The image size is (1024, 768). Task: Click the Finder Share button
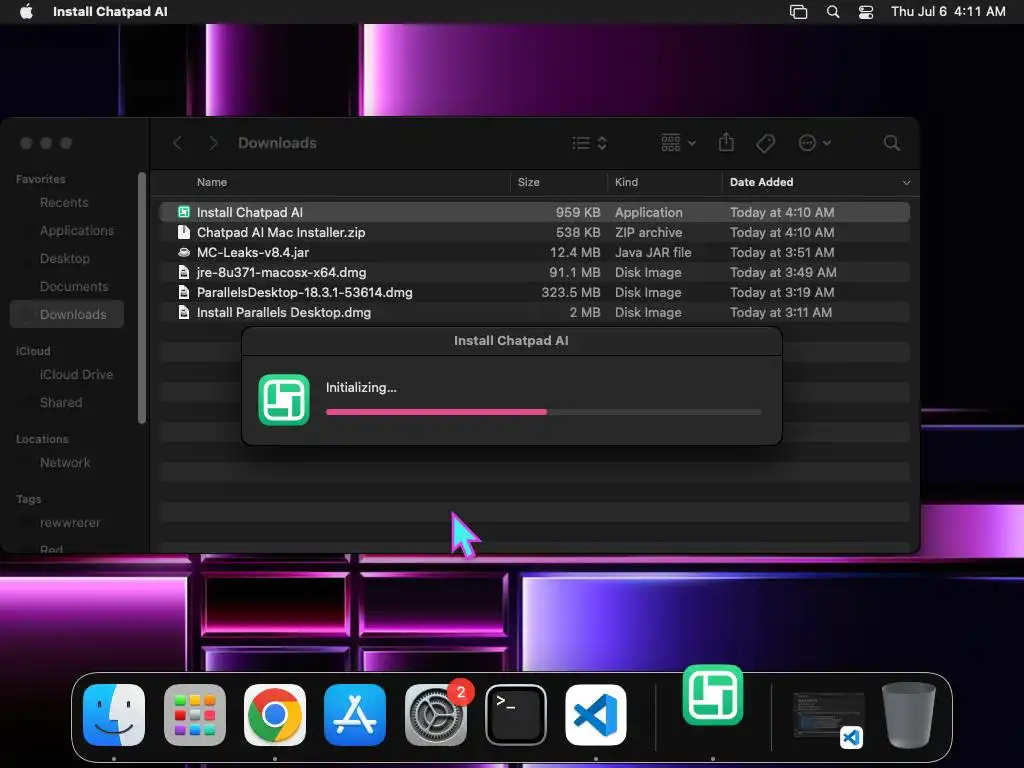coord(726,142)
